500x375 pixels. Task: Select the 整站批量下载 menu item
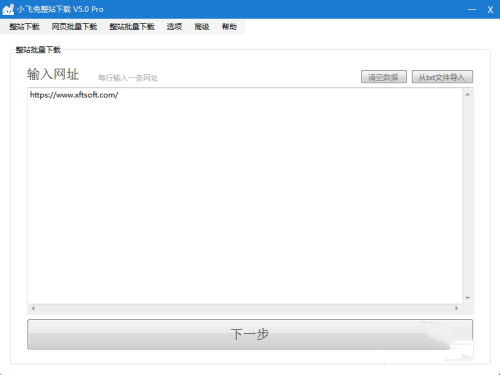click(132, 27)
